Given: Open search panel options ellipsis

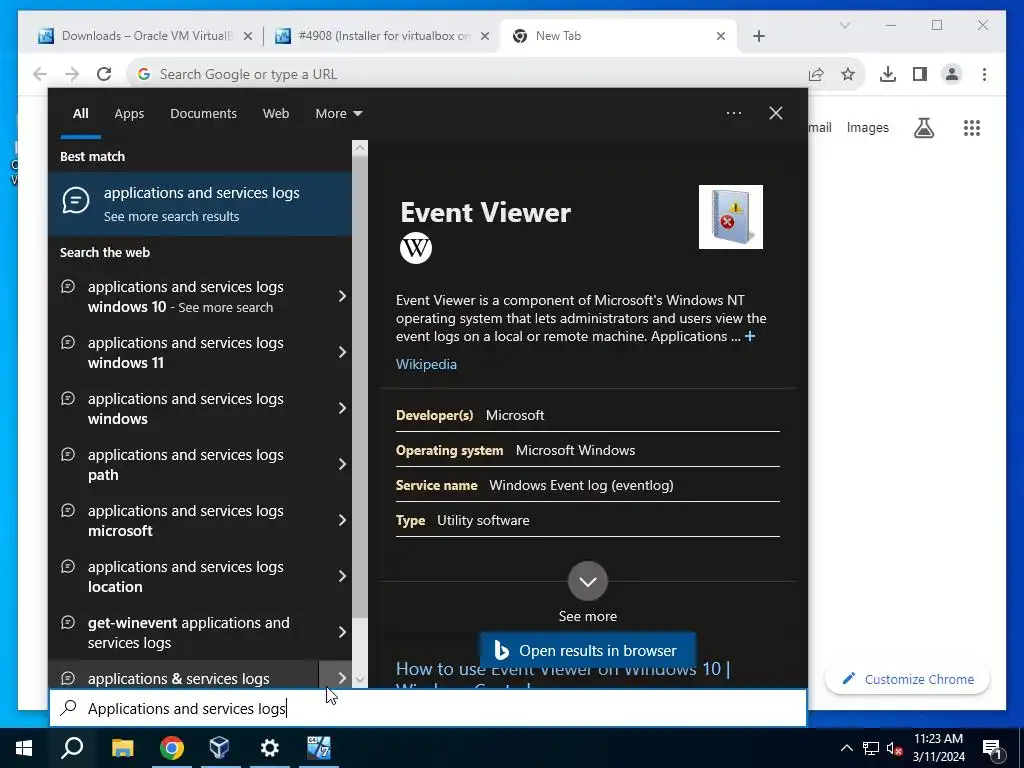Looking at the screenshot, I should (x=733, y=113).
